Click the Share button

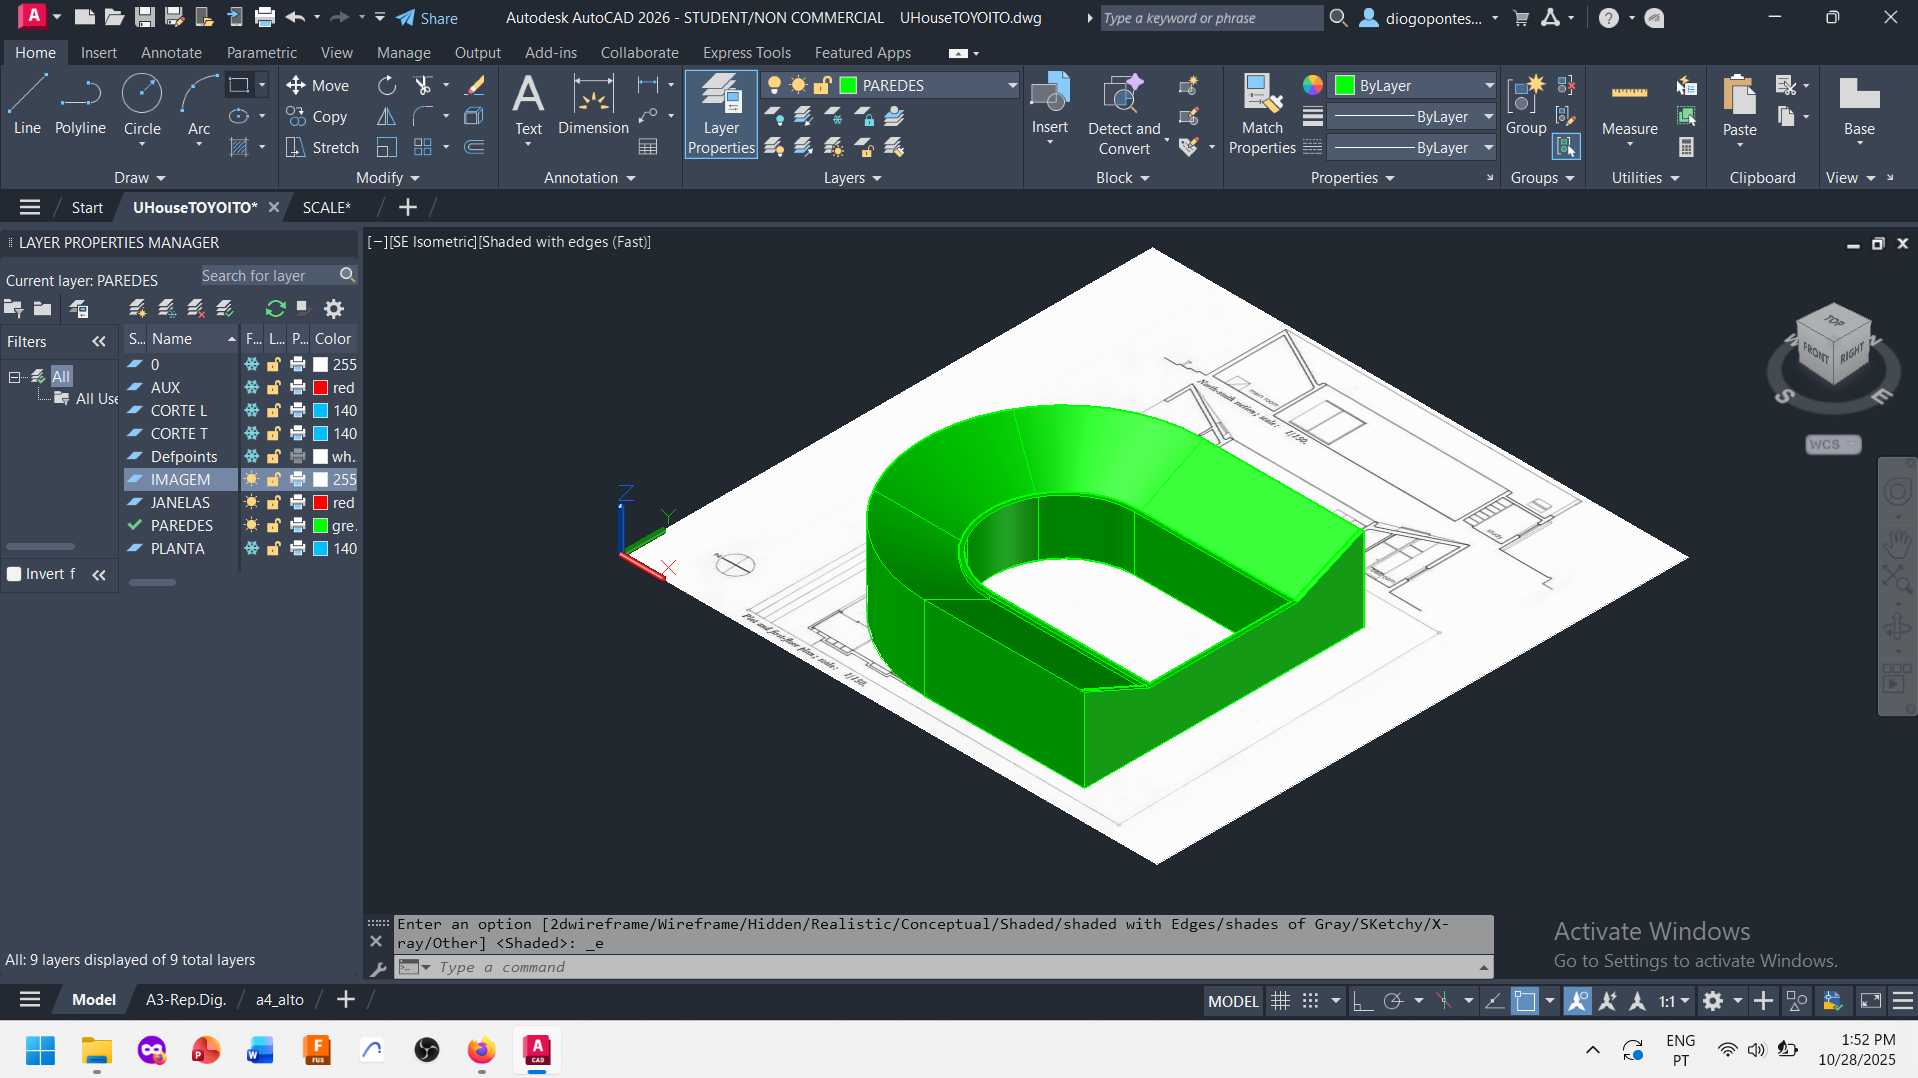click(427, 18)
